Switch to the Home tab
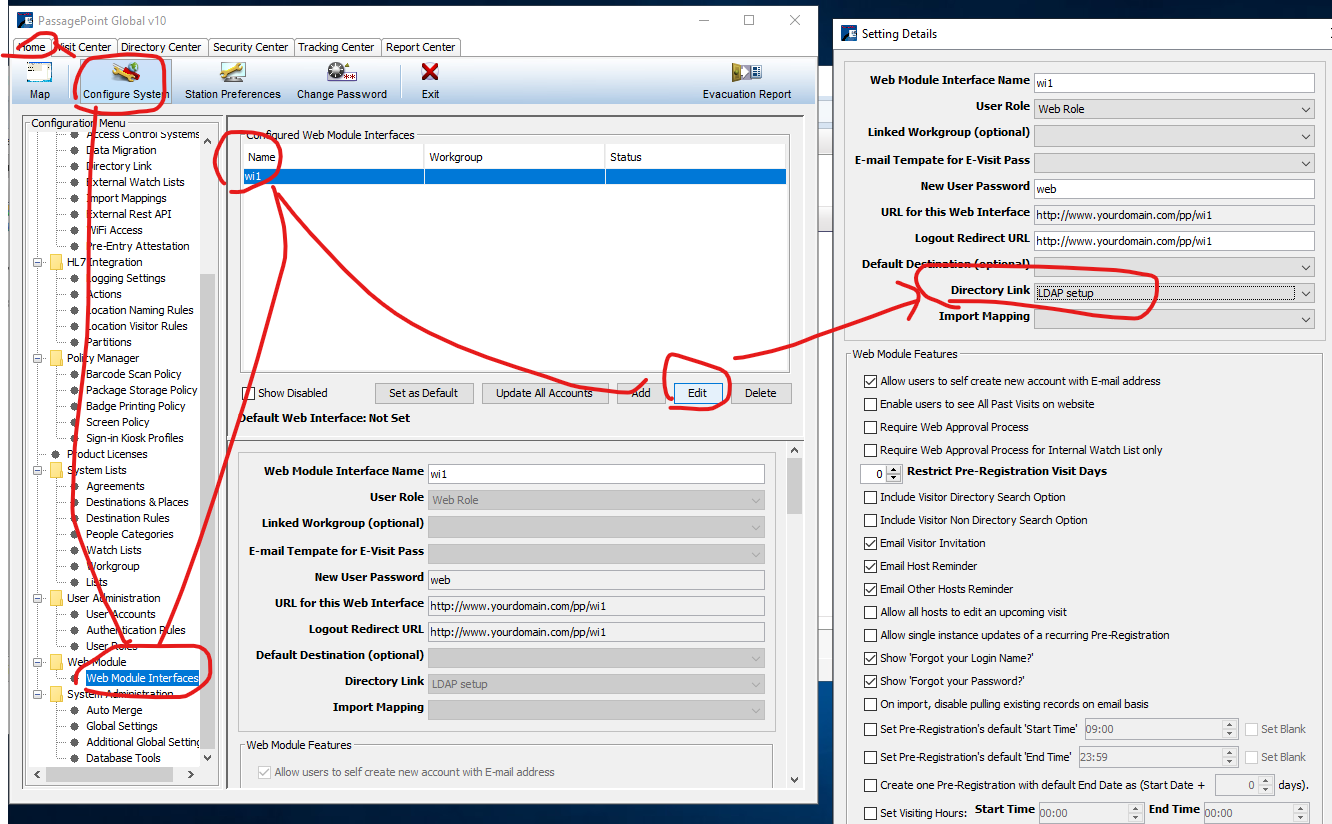This screenshot has width=1332, height=824. (x=32, y=47)
